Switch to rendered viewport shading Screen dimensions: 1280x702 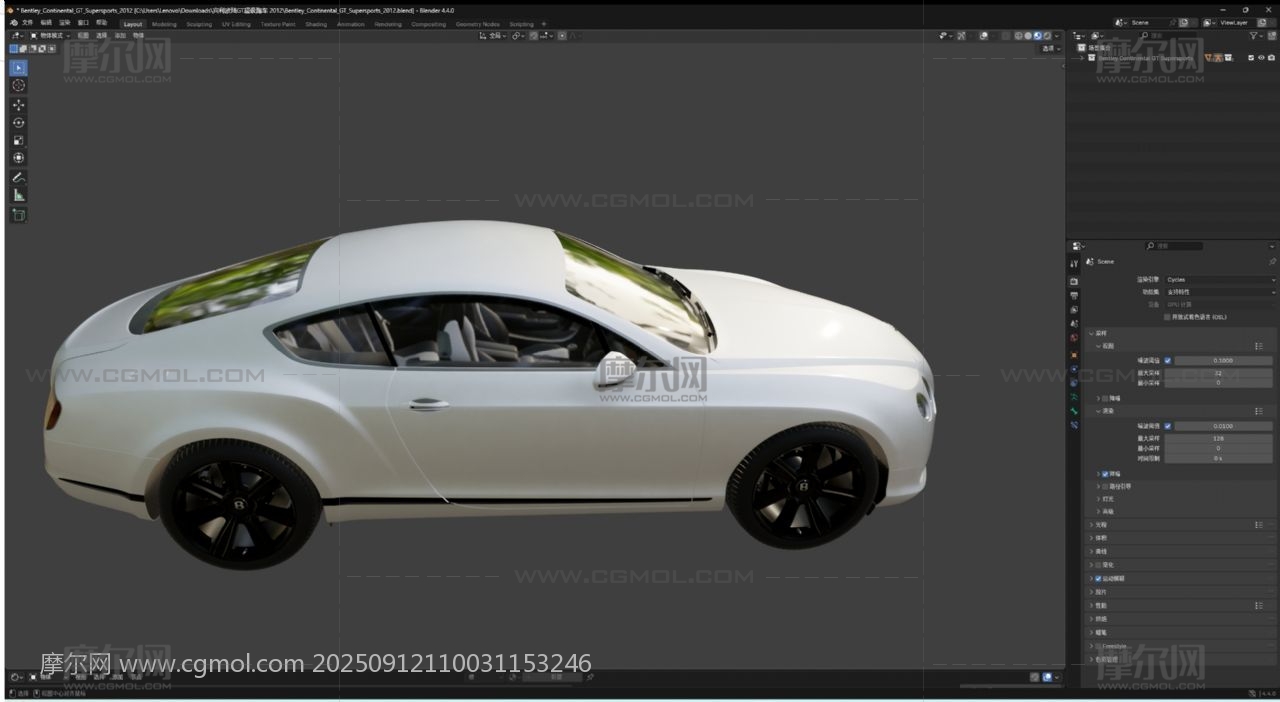1047,36
